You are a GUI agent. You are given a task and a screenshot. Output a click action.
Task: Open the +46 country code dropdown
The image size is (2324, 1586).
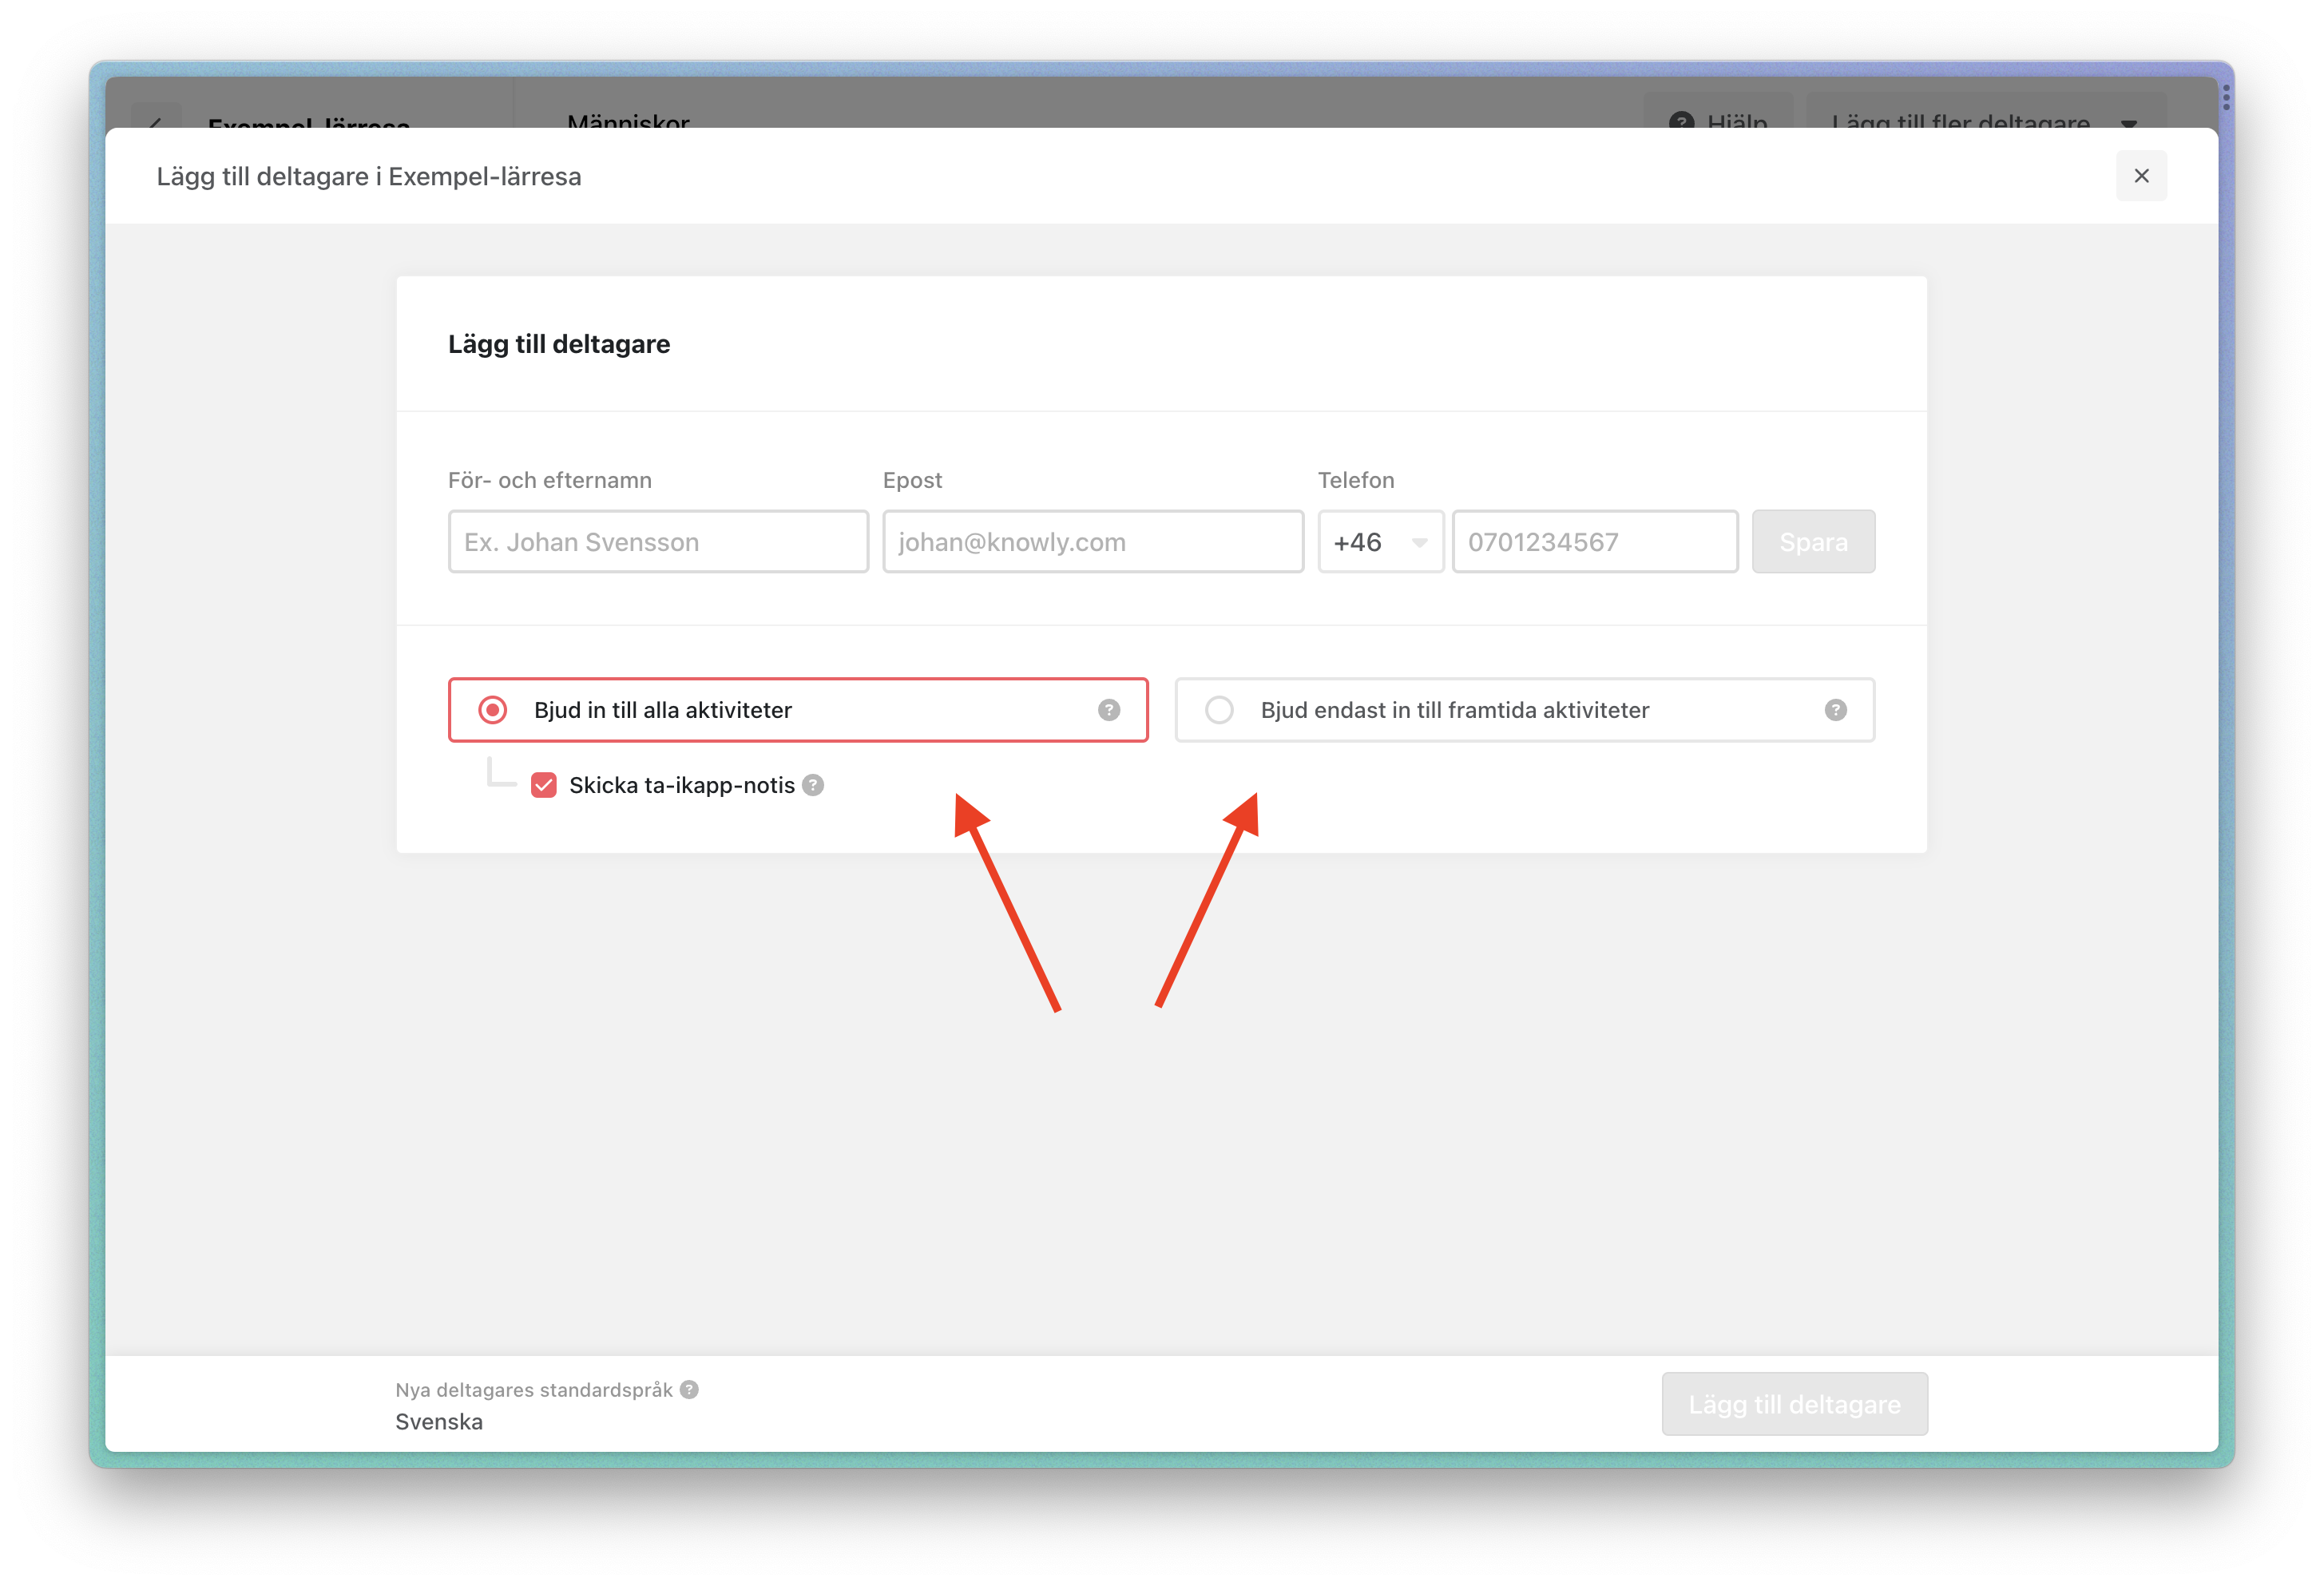point(1380,542)
